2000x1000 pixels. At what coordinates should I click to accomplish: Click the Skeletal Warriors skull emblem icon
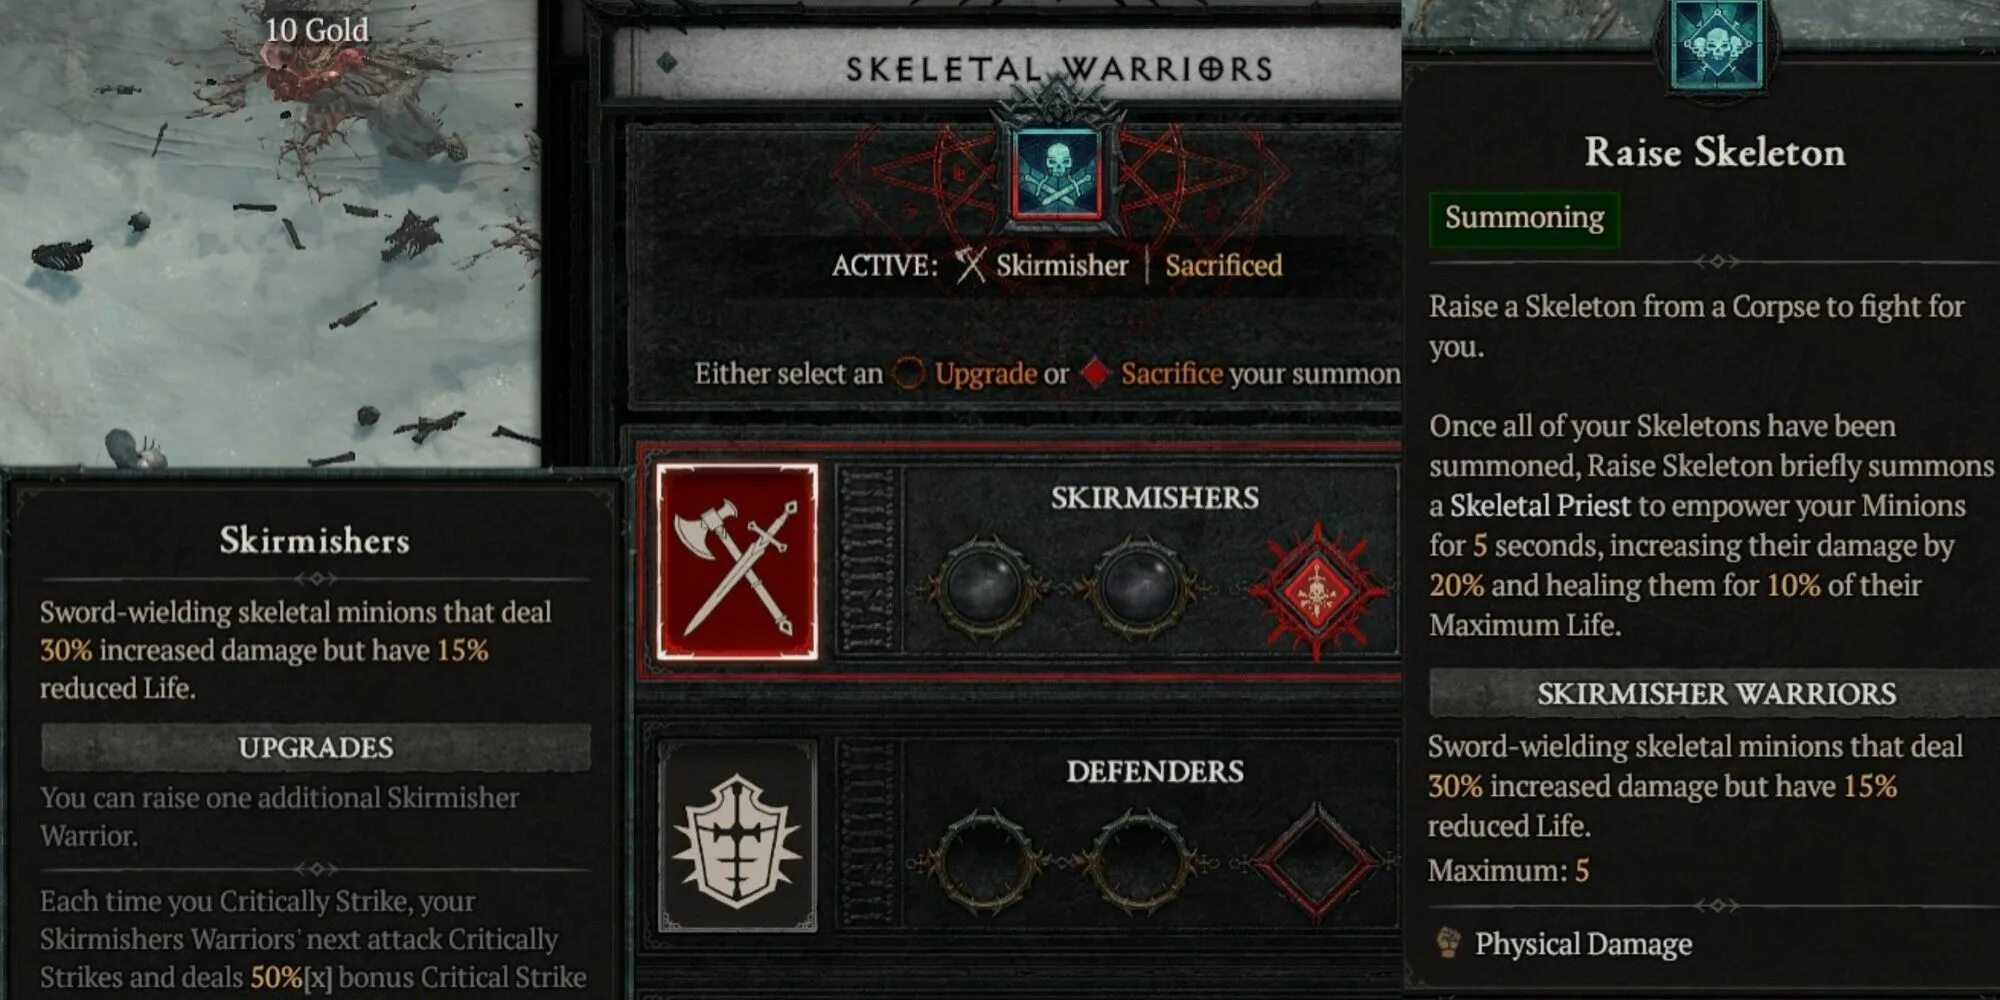tap(1057, 174)
